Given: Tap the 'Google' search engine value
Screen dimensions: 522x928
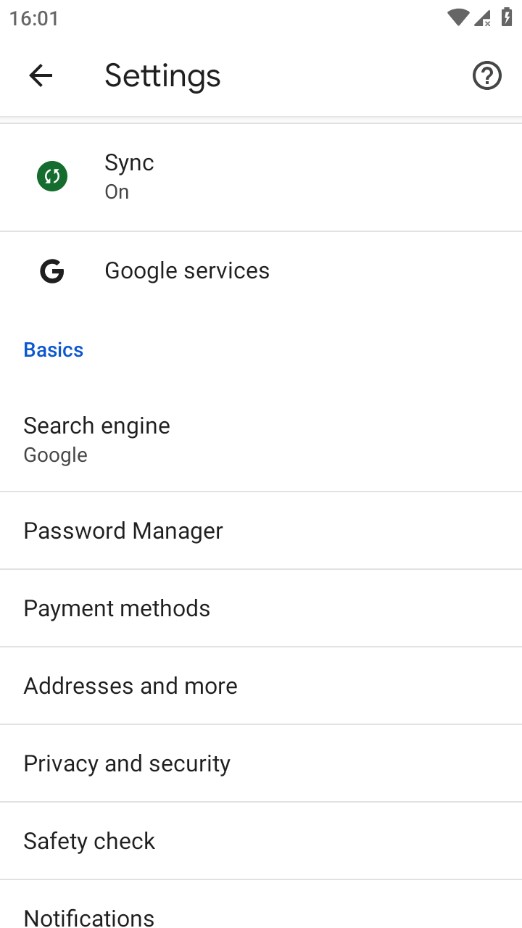Looking at the screenshot, I should point(56,455).
